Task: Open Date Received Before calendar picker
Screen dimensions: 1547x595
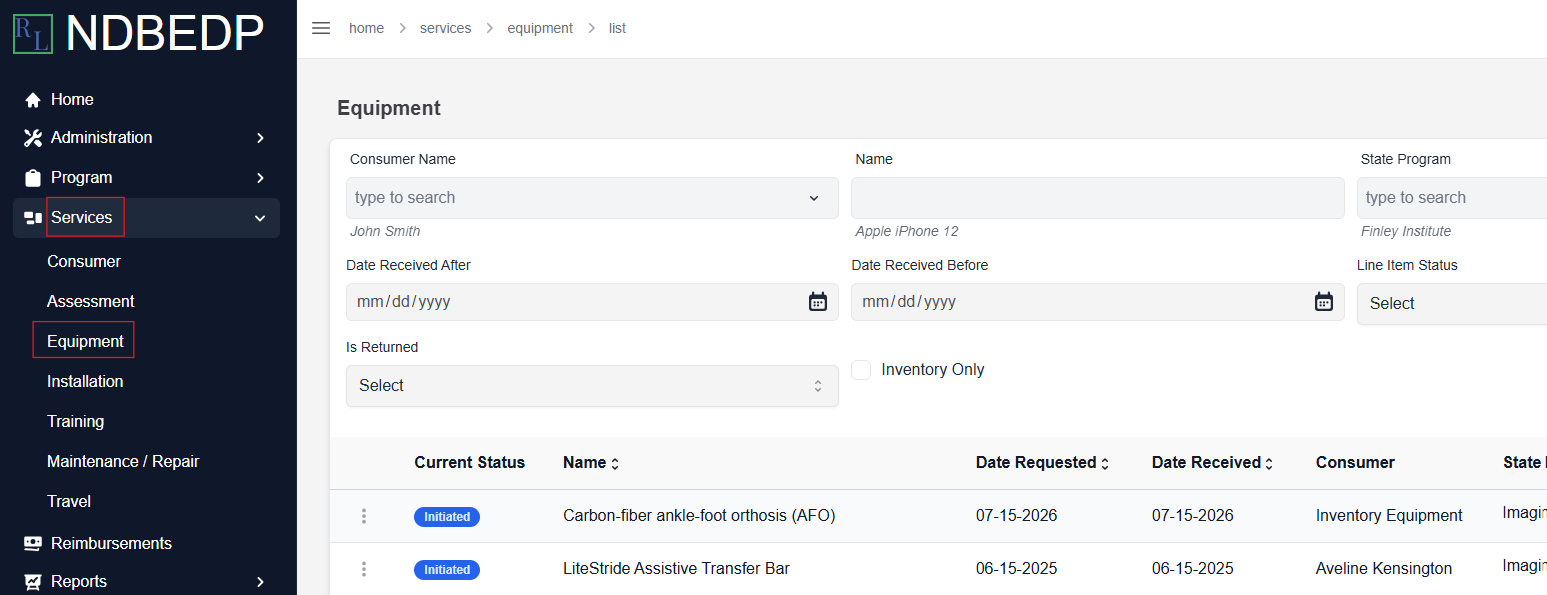Action: tap(1324, 301)
